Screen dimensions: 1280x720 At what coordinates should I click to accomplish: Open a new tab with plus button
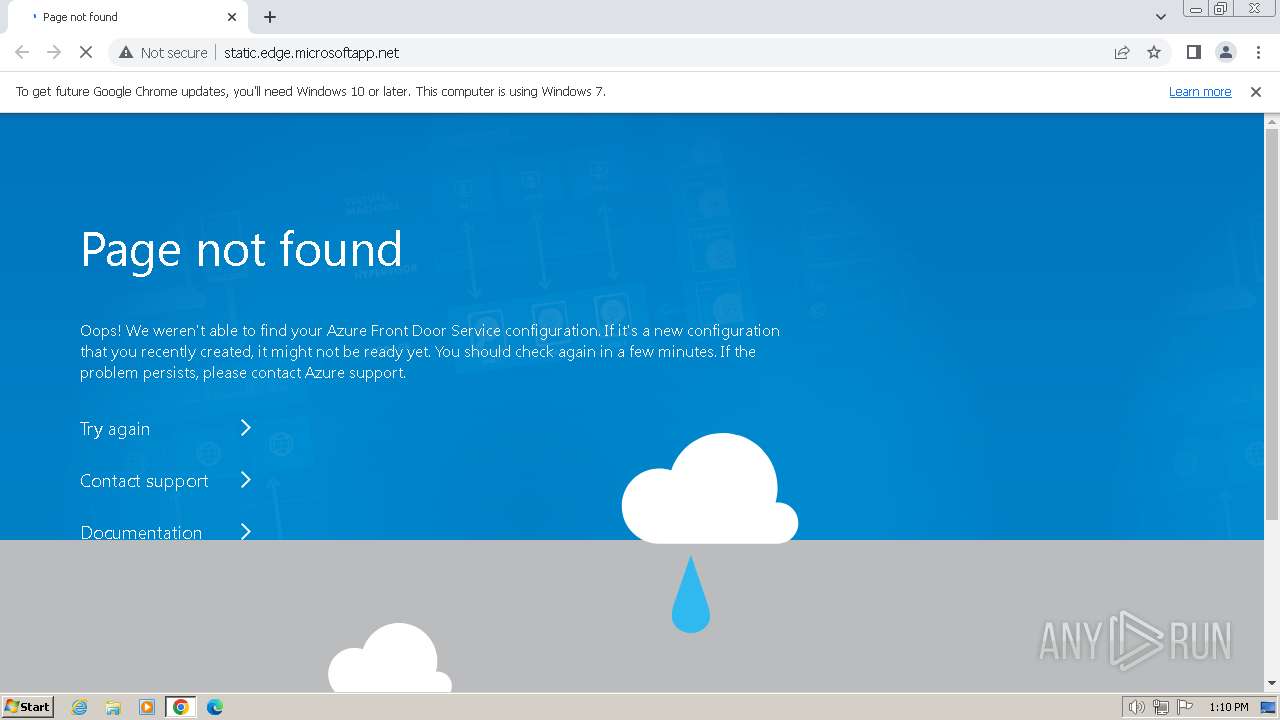[x=270, y=17]
